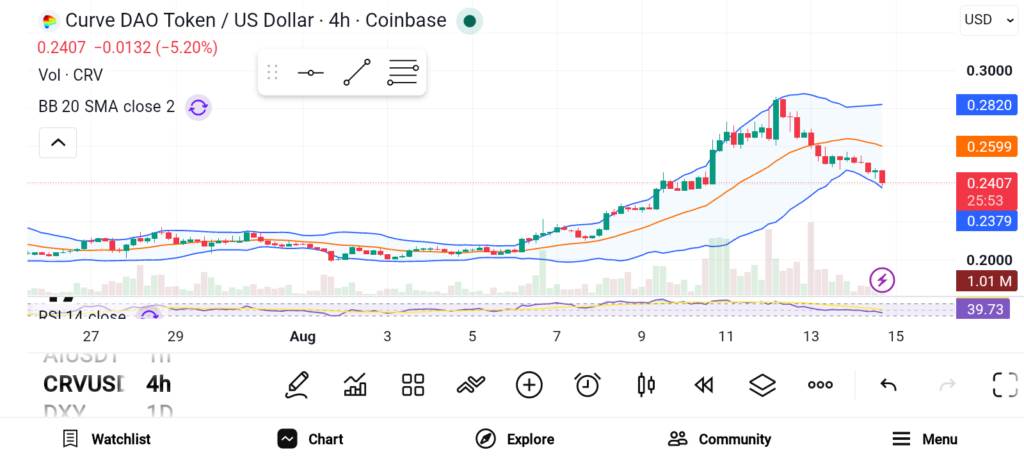The height and width of the screenshot is (461, 1024).
Task: Select the pencil drawing tool
Action: [x=296, y=385]
